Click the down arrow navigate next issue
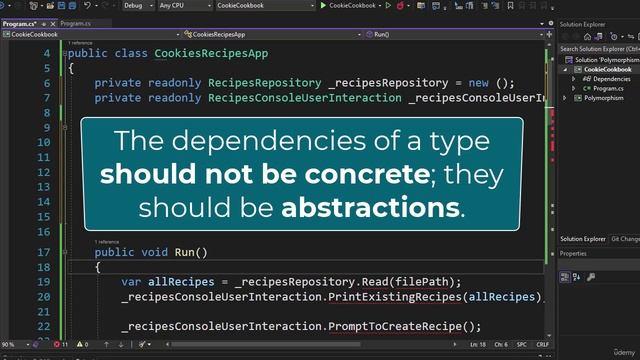 pos(121,344)
